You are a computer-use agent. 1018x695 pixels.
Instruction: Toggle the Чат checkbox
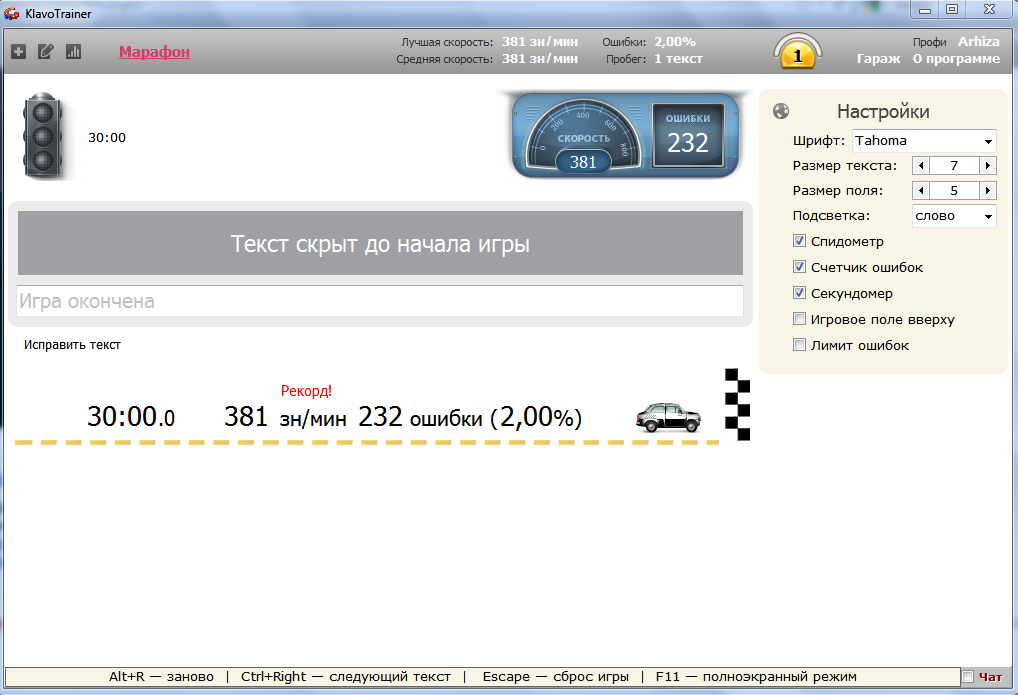[967, 677]
